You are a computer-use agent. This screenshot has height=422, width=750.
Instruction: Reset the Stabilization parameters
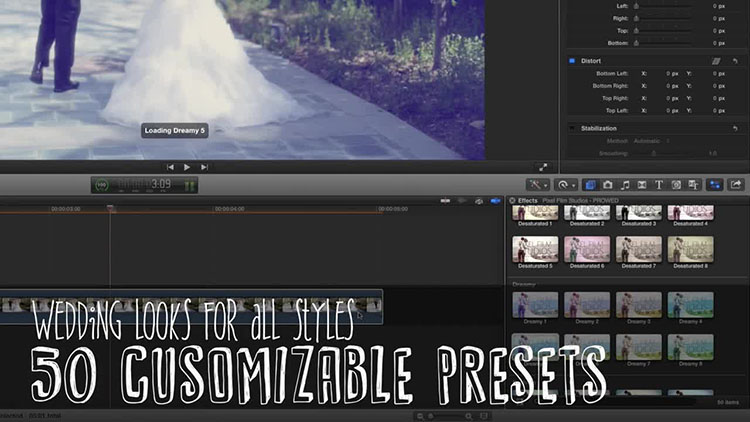tap(735, 128)
